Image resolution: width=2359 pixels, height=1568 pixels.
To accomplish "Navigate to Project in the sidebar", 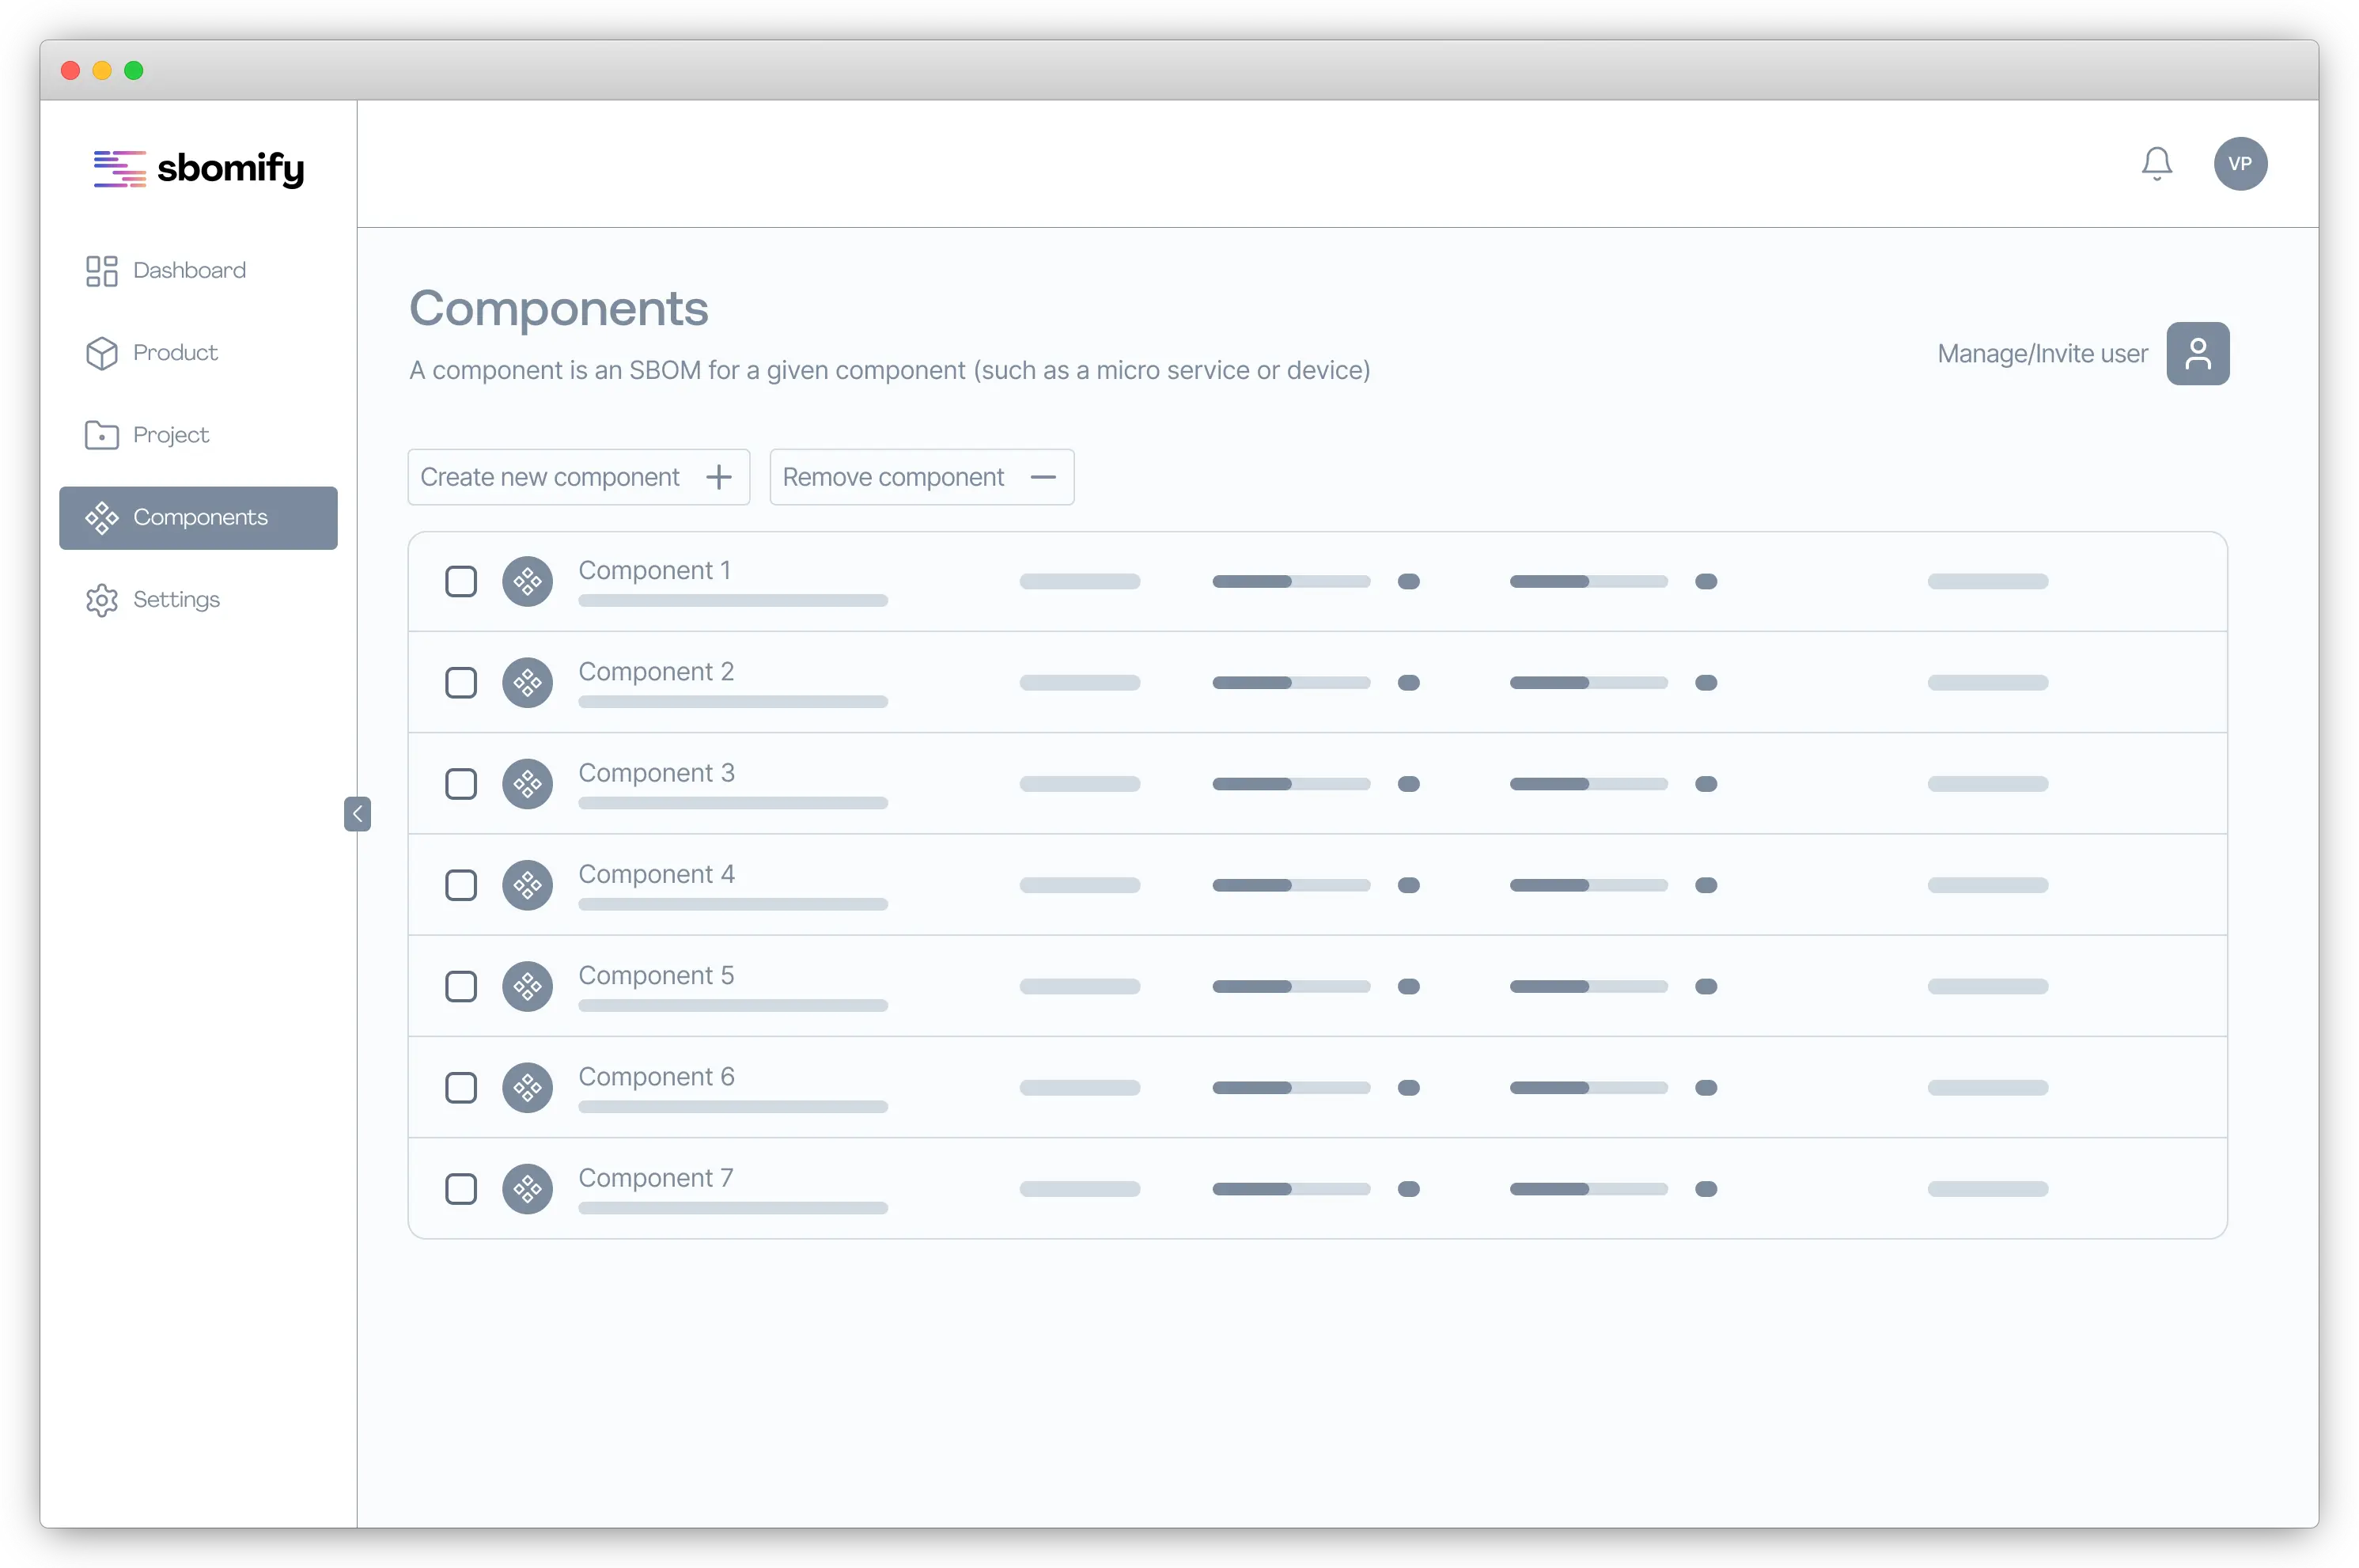I will 198,435.
